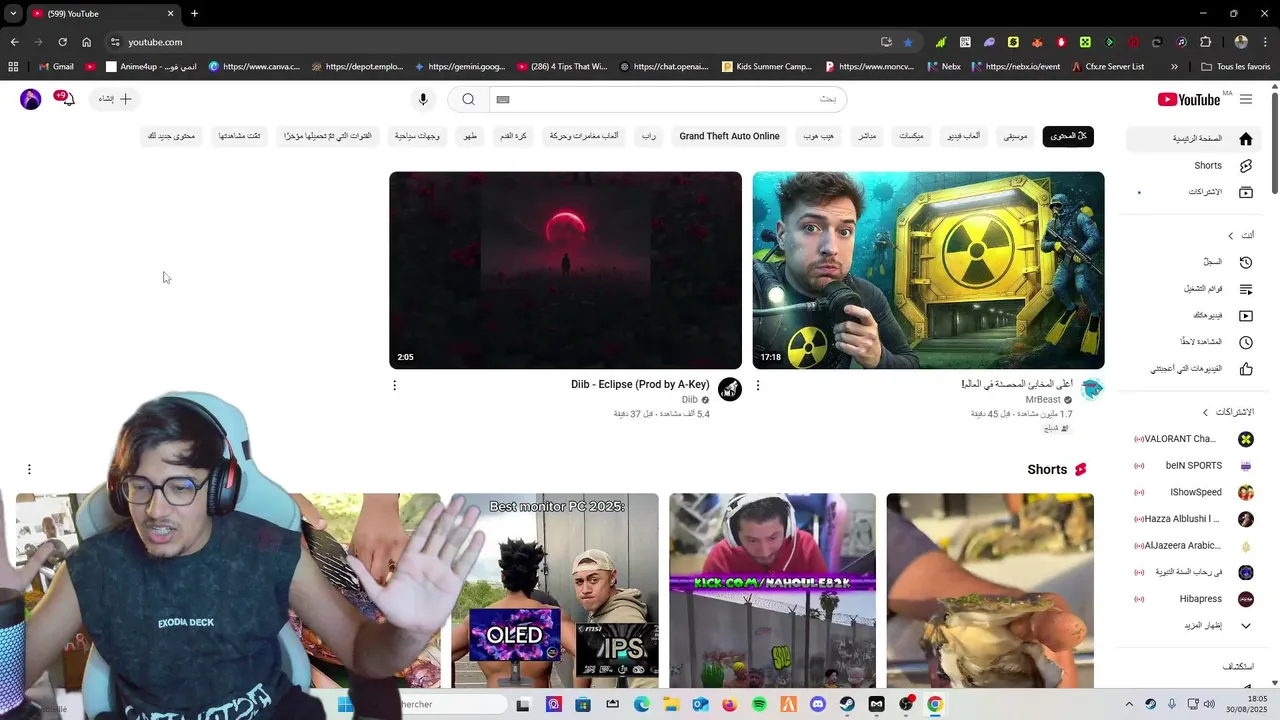Open Hibapress channel subscription
This screenshot has height=720, width=1280.
(x=1193, y=599)
